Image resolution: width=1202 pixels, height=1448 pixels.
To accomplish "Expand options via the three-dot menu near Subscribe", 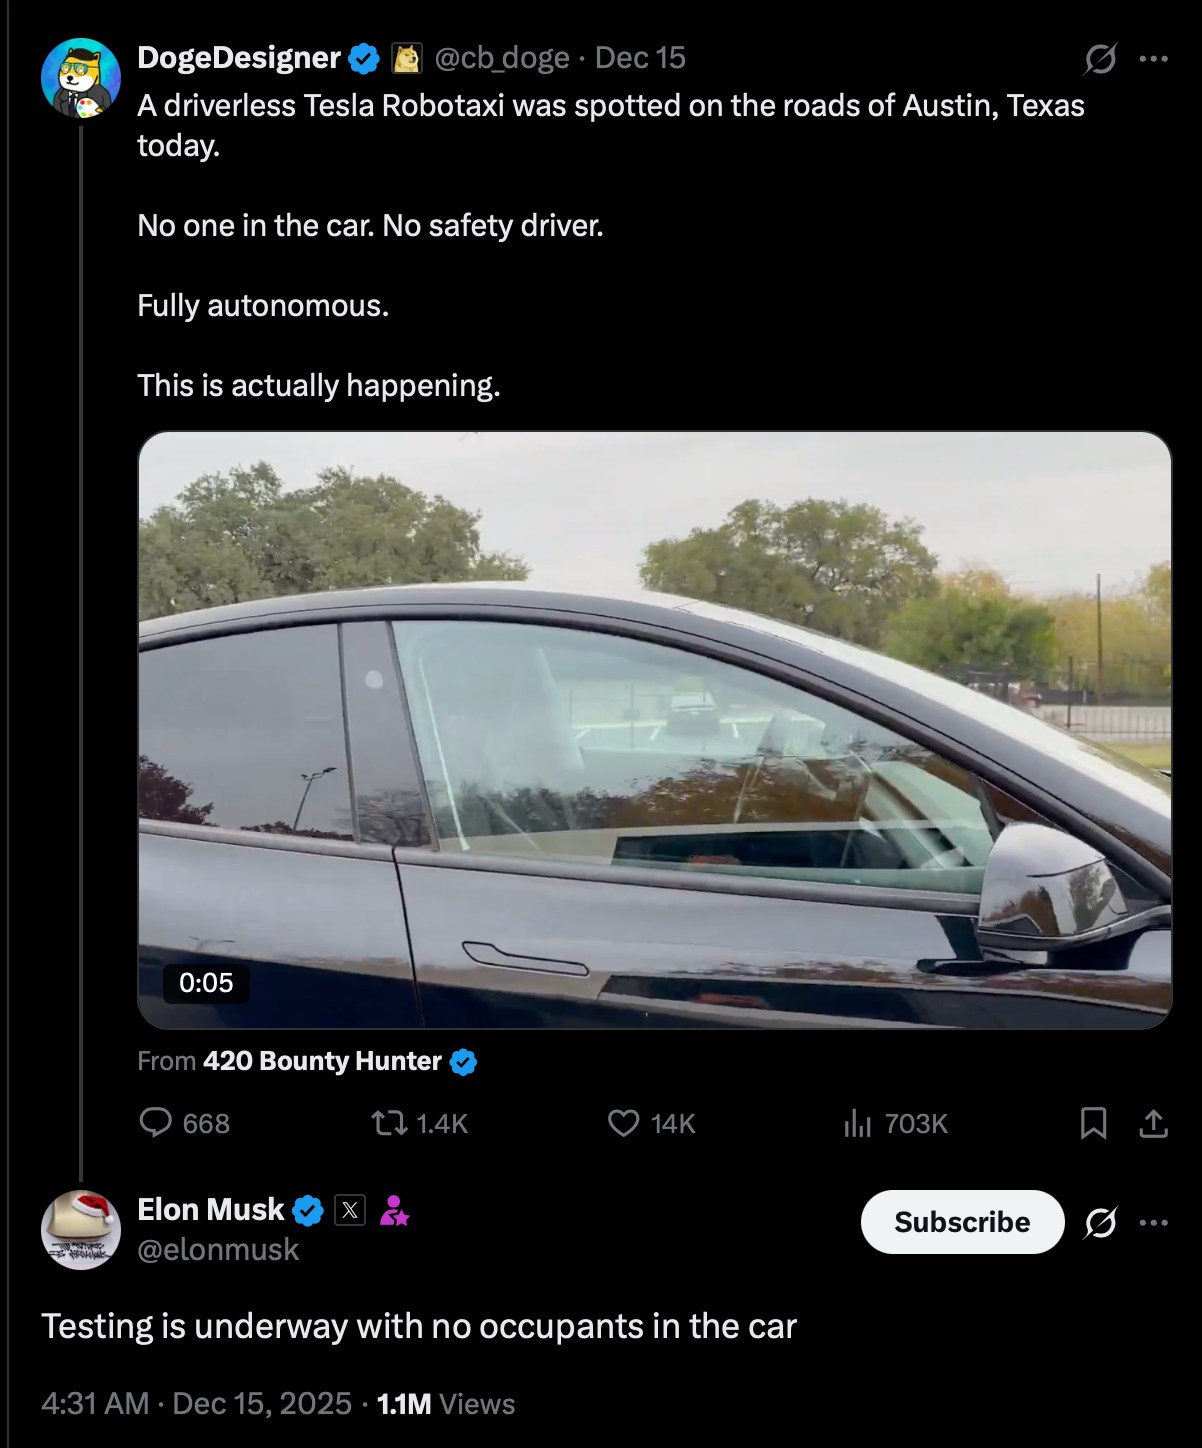I will 1155,1222.
